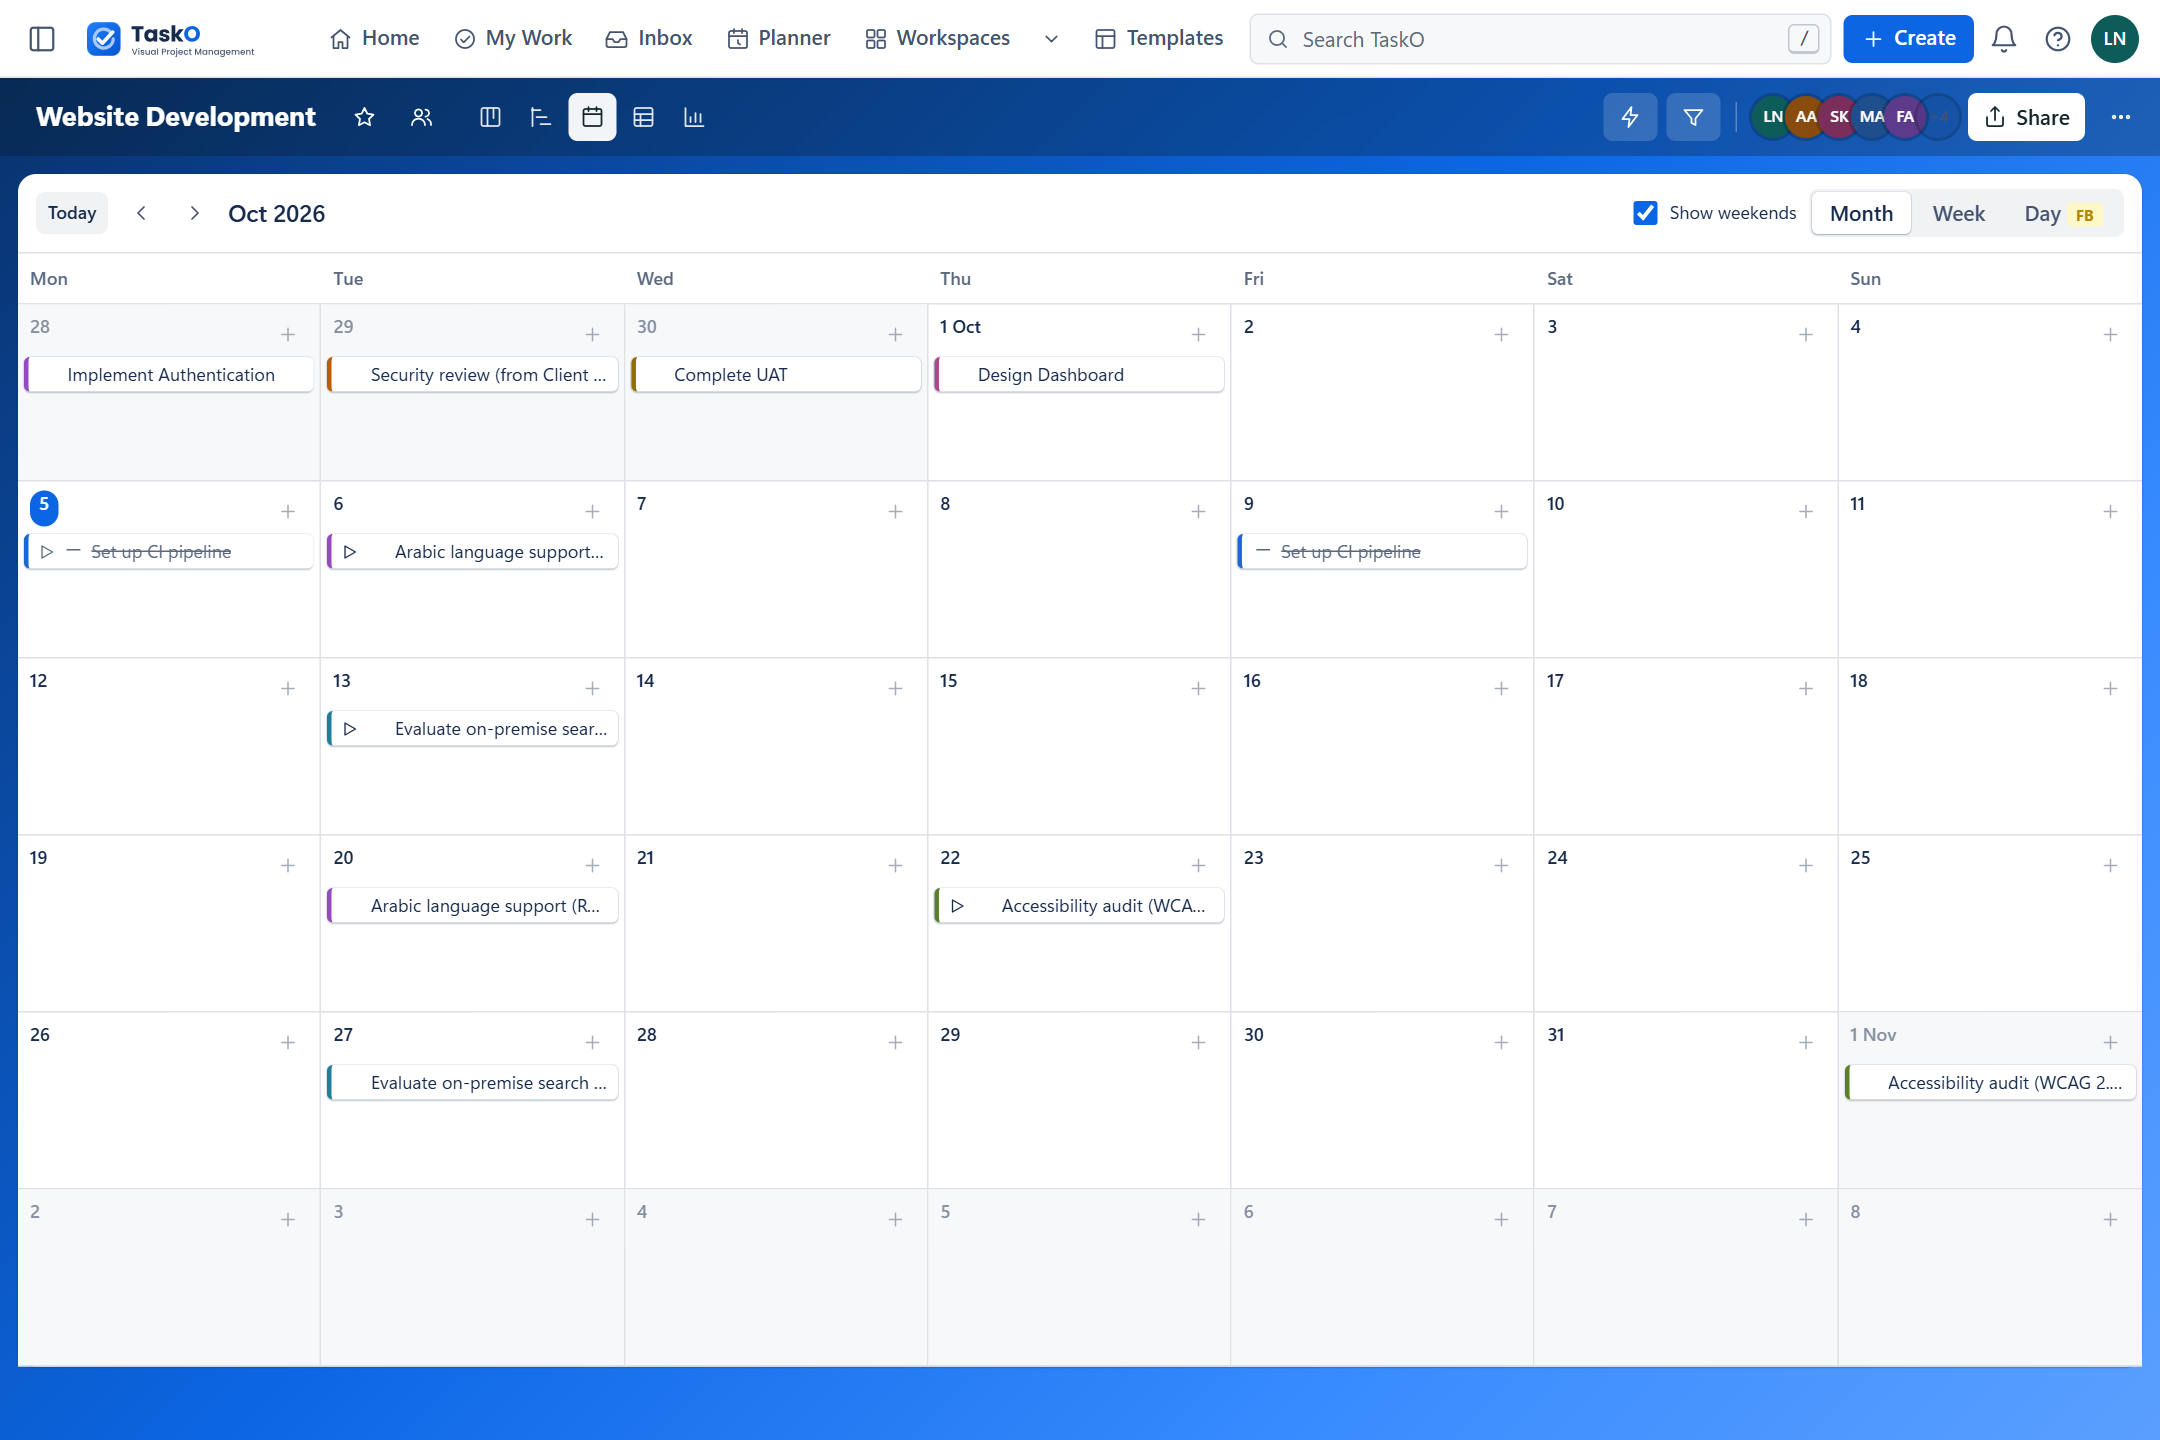Open the Planner
Viewport: 2160px width, 1440px height.
pyautogui.click(x=779, y=39)
